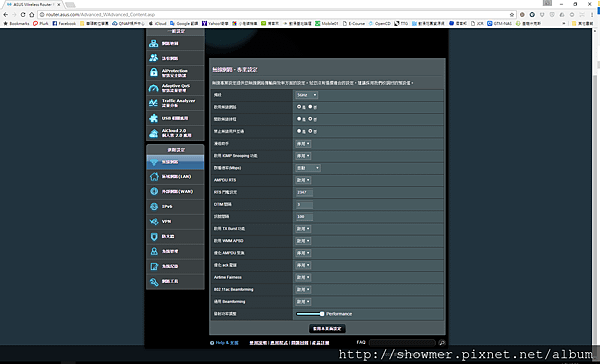Open Traffic Analyzer sidebar icon

click(x=153, y=103)
